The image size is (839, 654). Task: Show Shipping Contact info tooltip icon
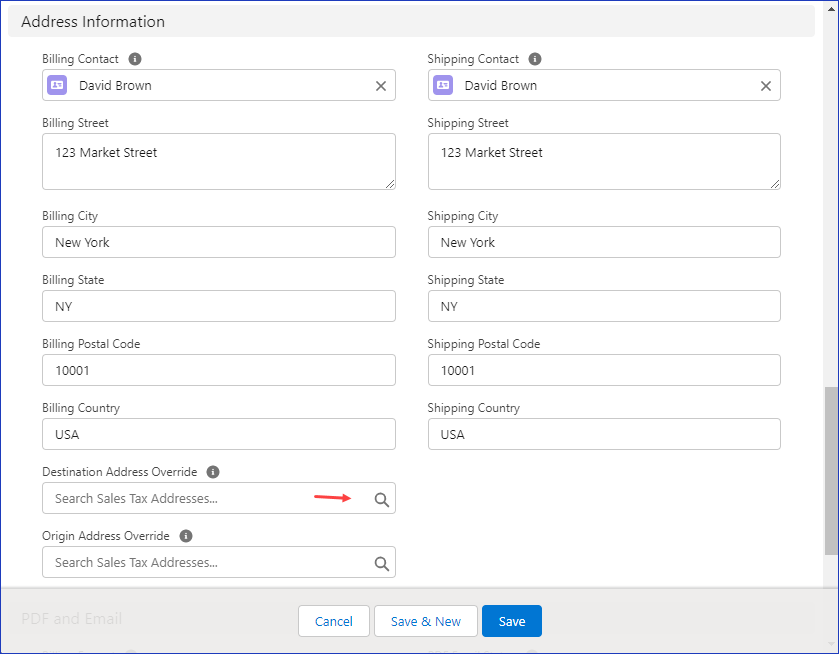pyautogui.click(x=535, y=59)
